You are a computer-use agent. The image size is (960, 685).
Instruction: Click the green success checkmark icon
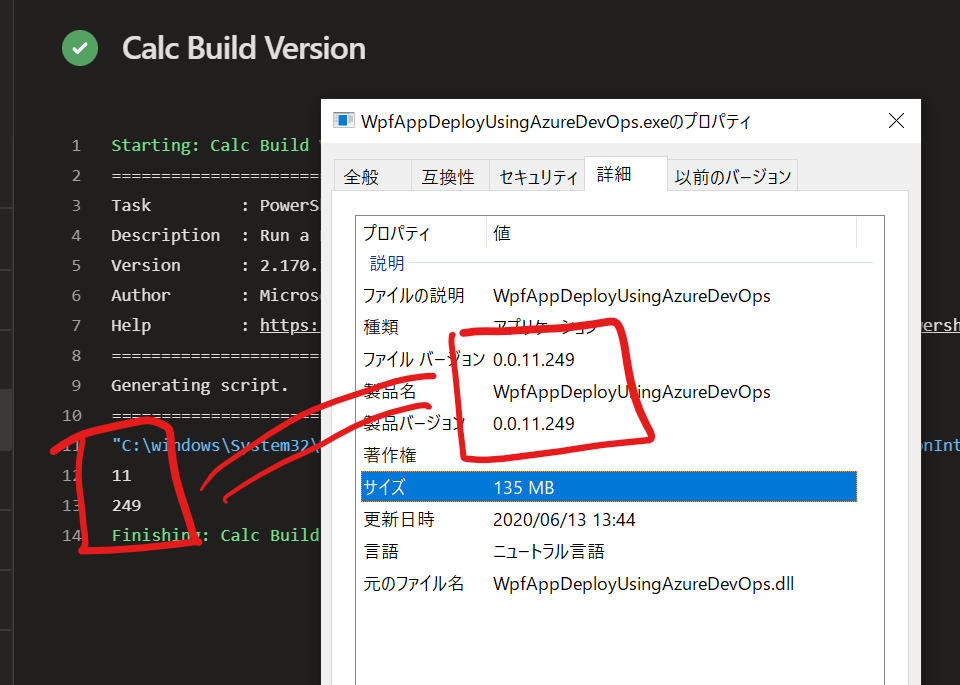[x=80, y=48]
